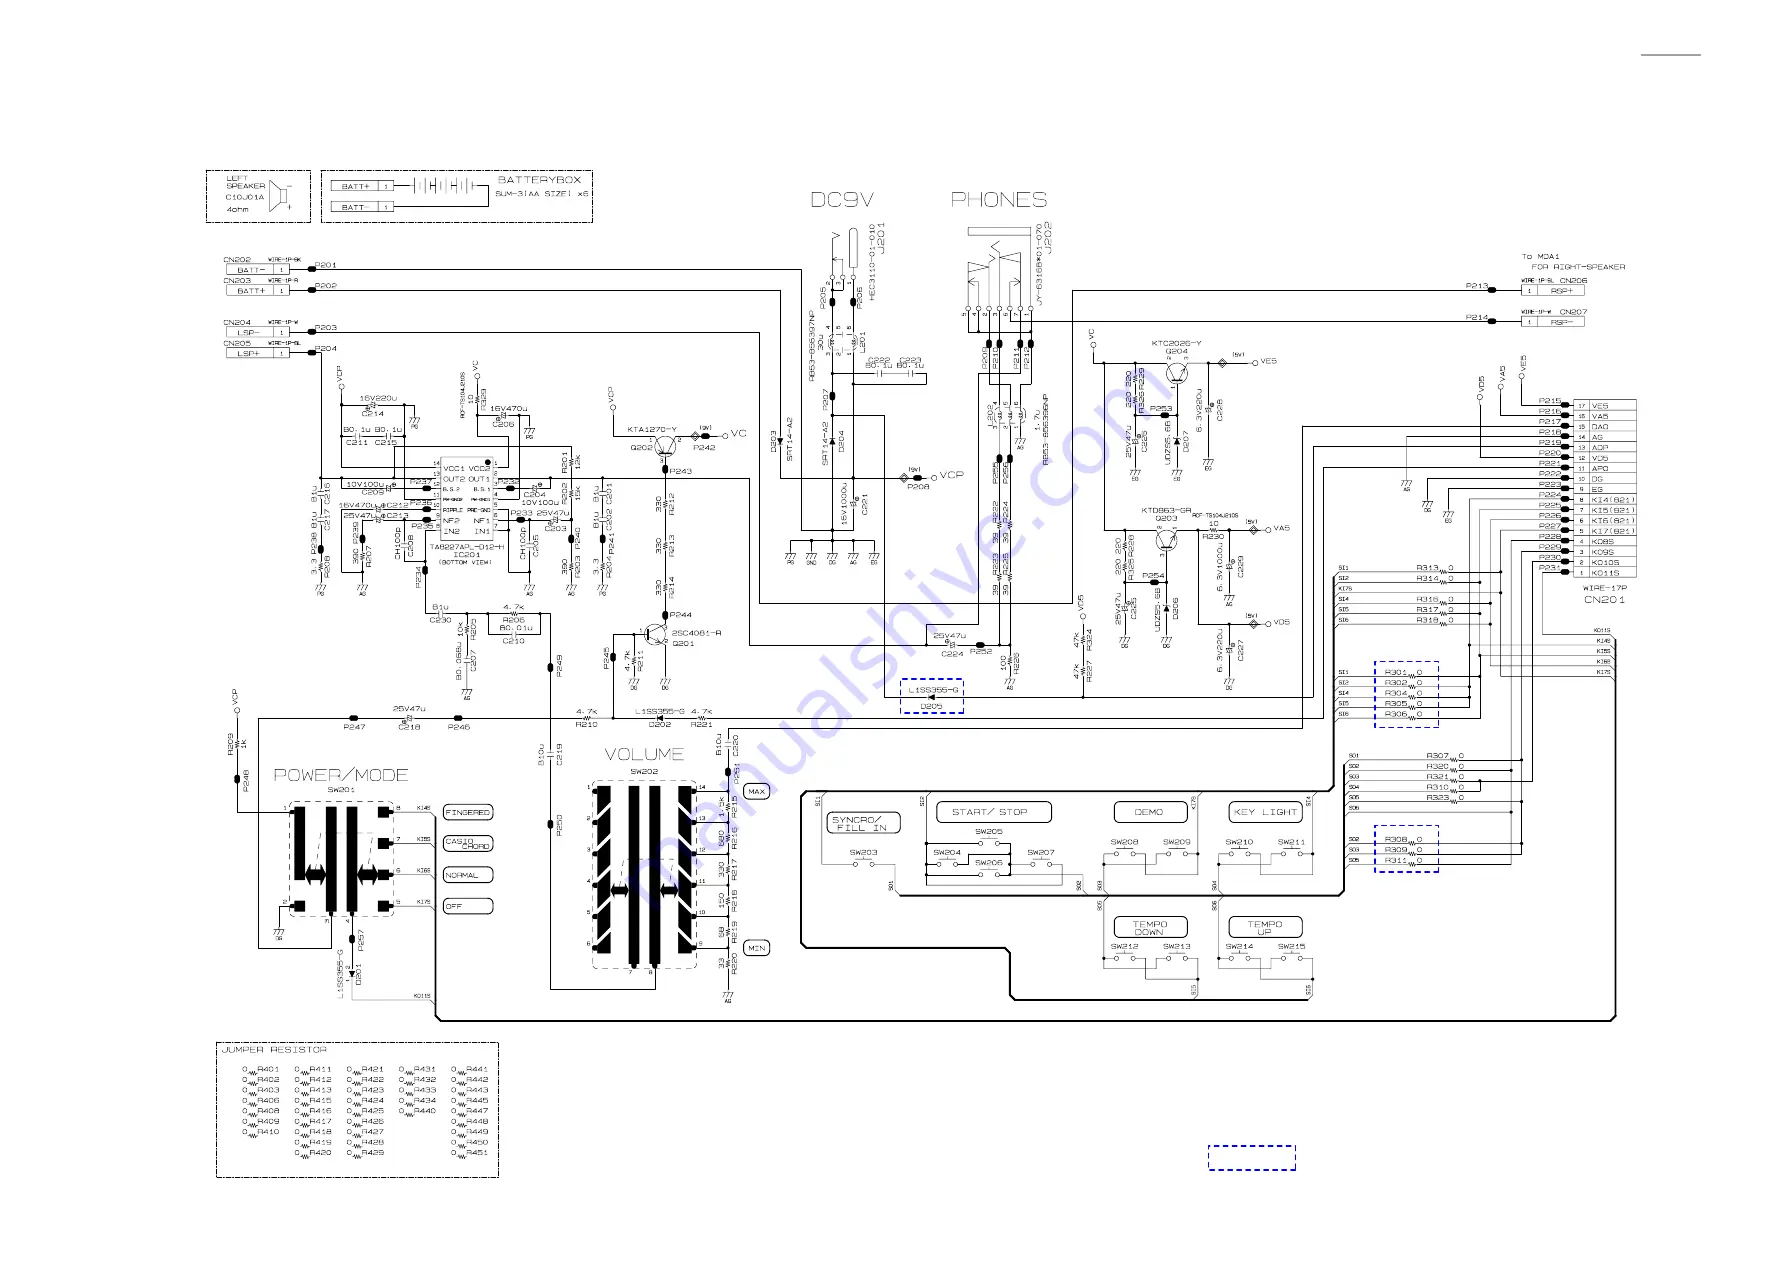Click the Q202 KTA1270-Y transistor symbol
Viewport: 1786px width, 1263px height.
click(665, 445)
